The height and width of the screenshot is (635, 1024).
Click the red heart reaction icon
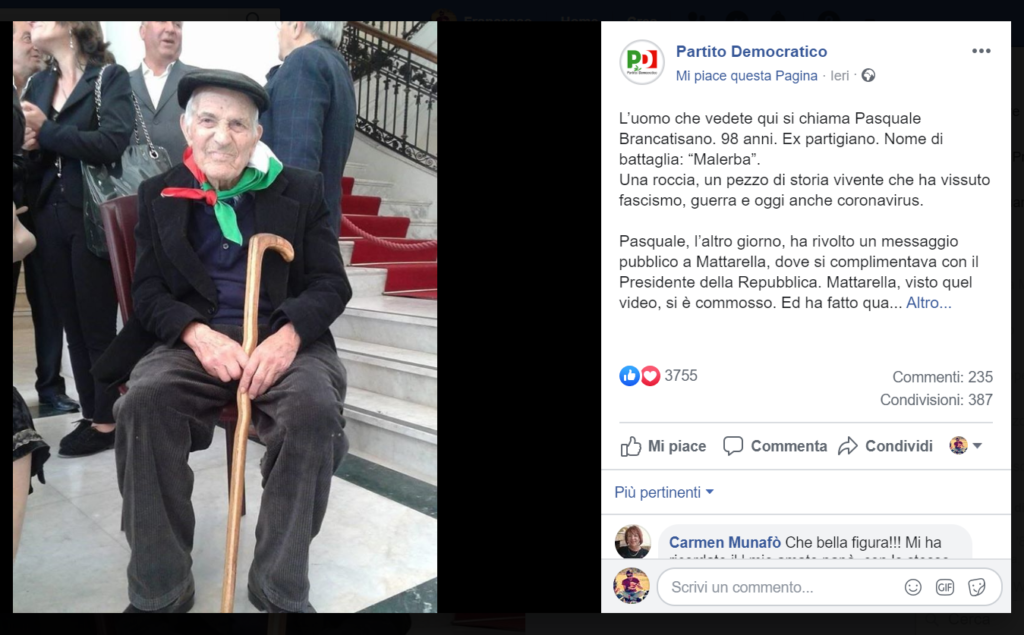(650, 376)
